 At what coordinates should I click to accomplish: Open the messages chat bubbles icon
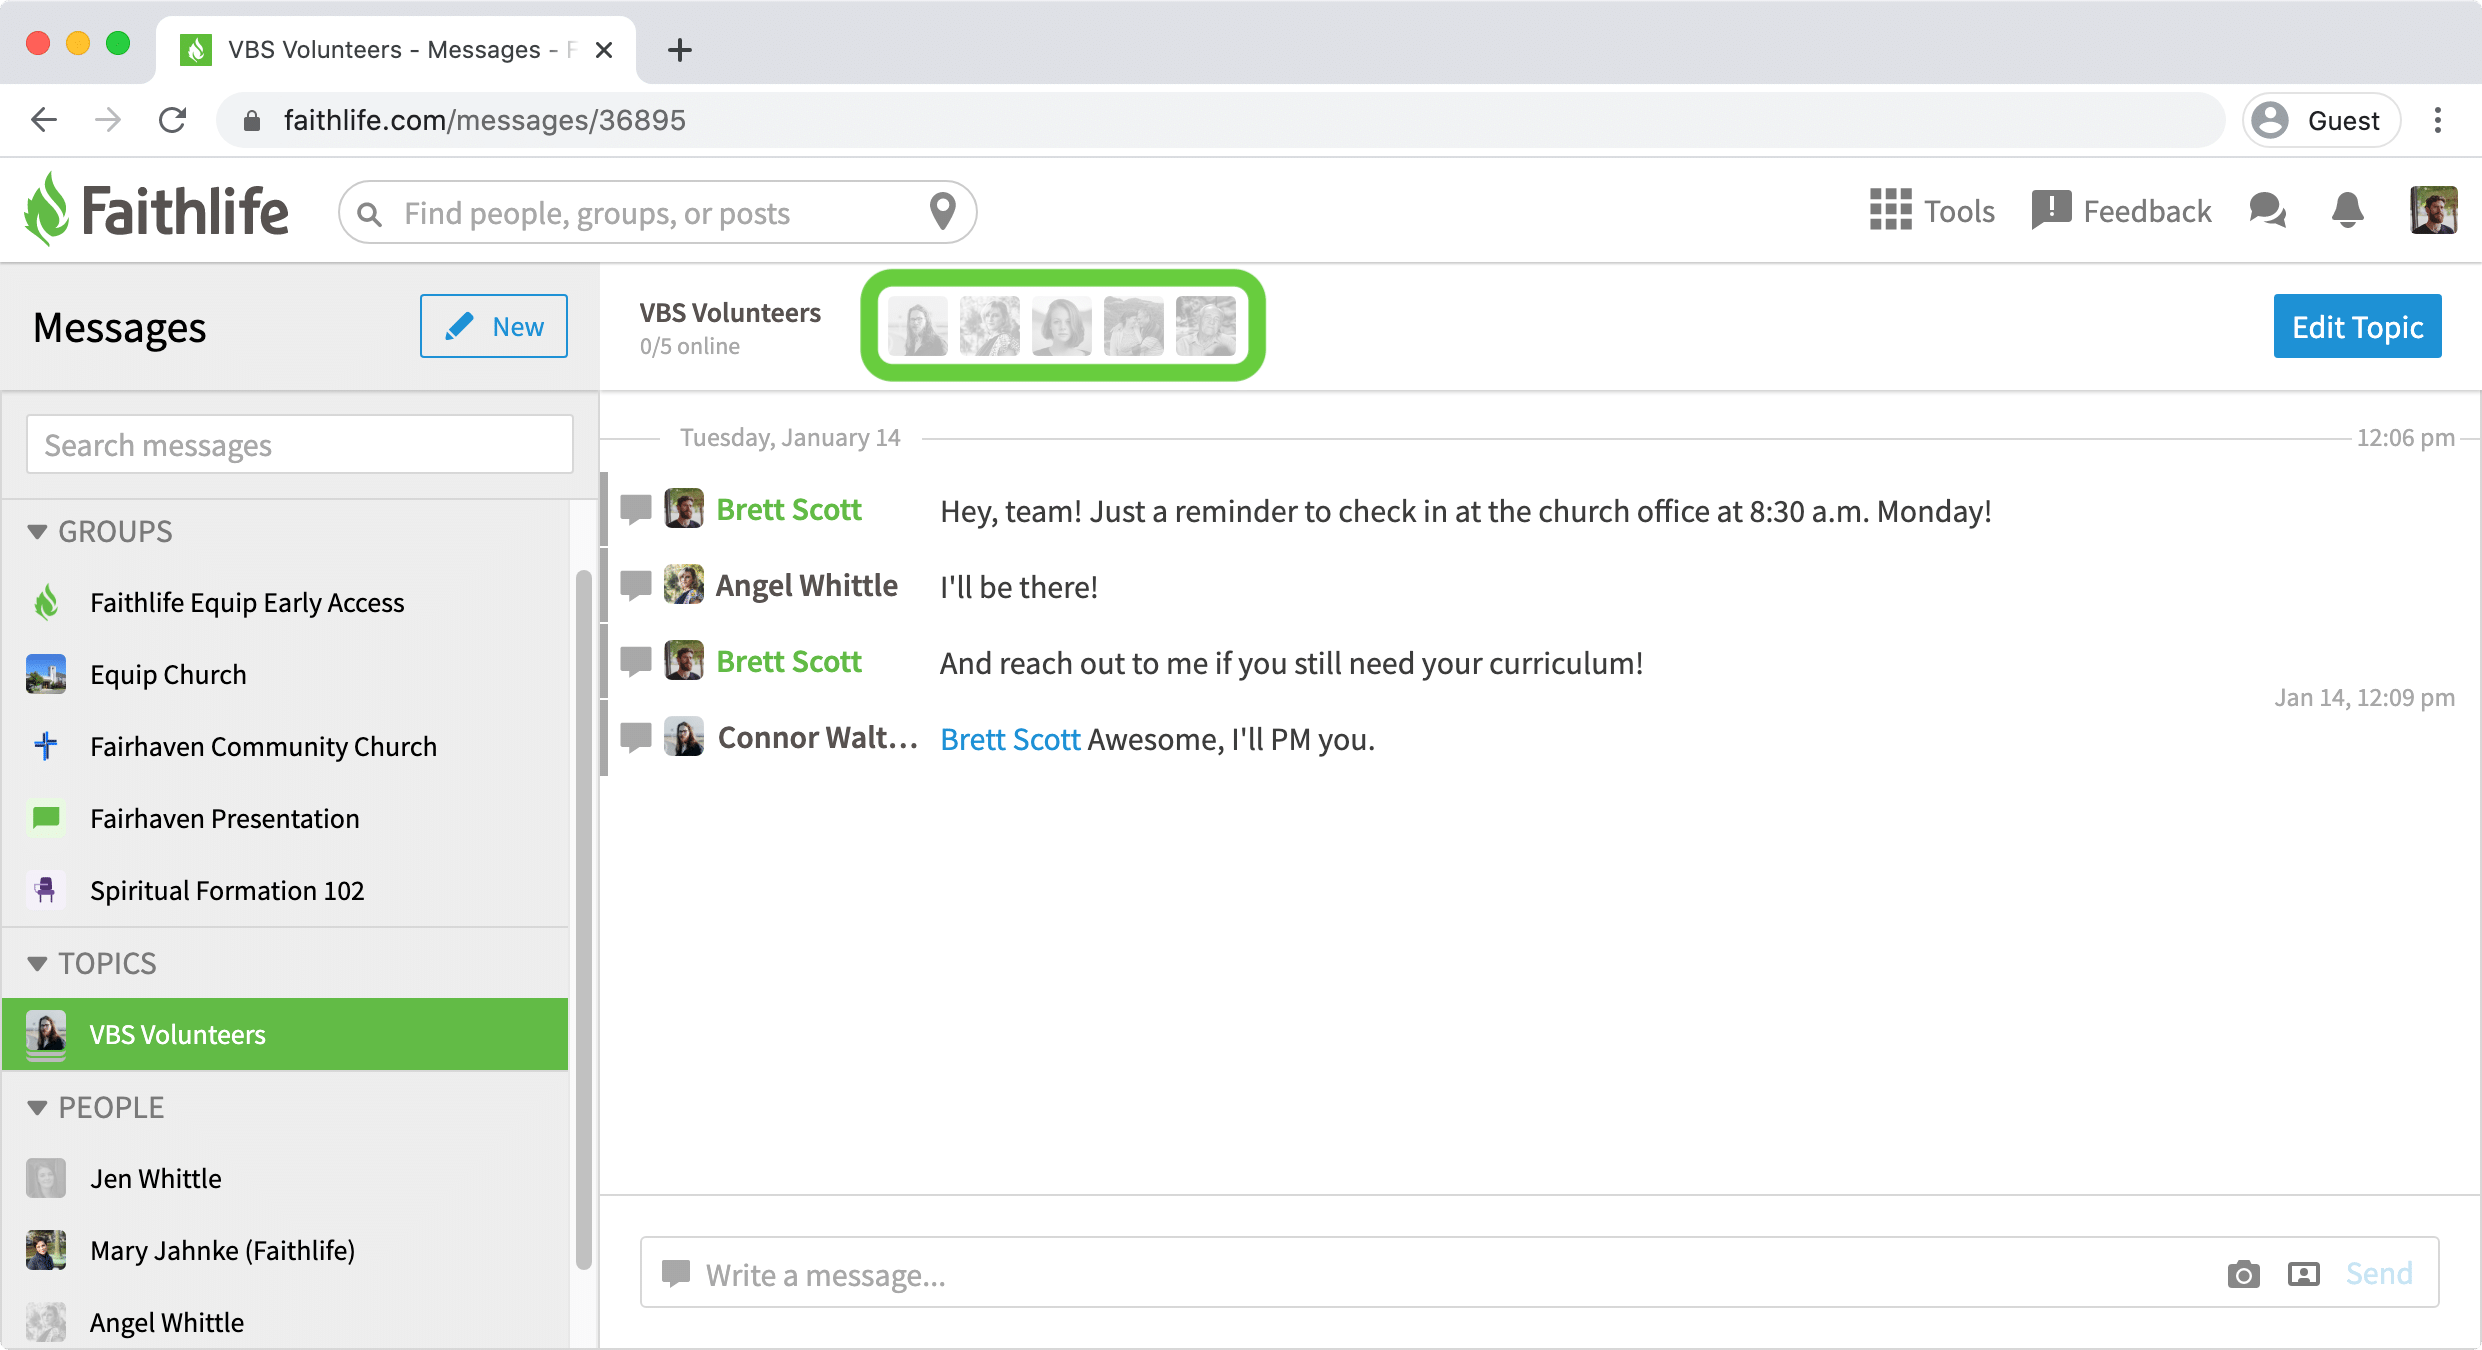click(x=2267, y=211)
